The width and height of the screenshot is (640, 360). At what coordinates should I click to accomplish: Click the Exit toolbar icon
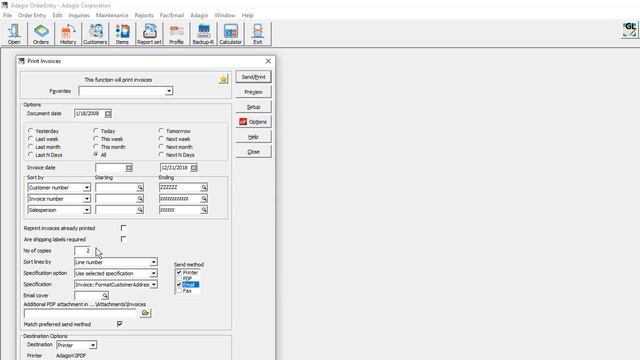pyautogui.click(x=257, y=34)
